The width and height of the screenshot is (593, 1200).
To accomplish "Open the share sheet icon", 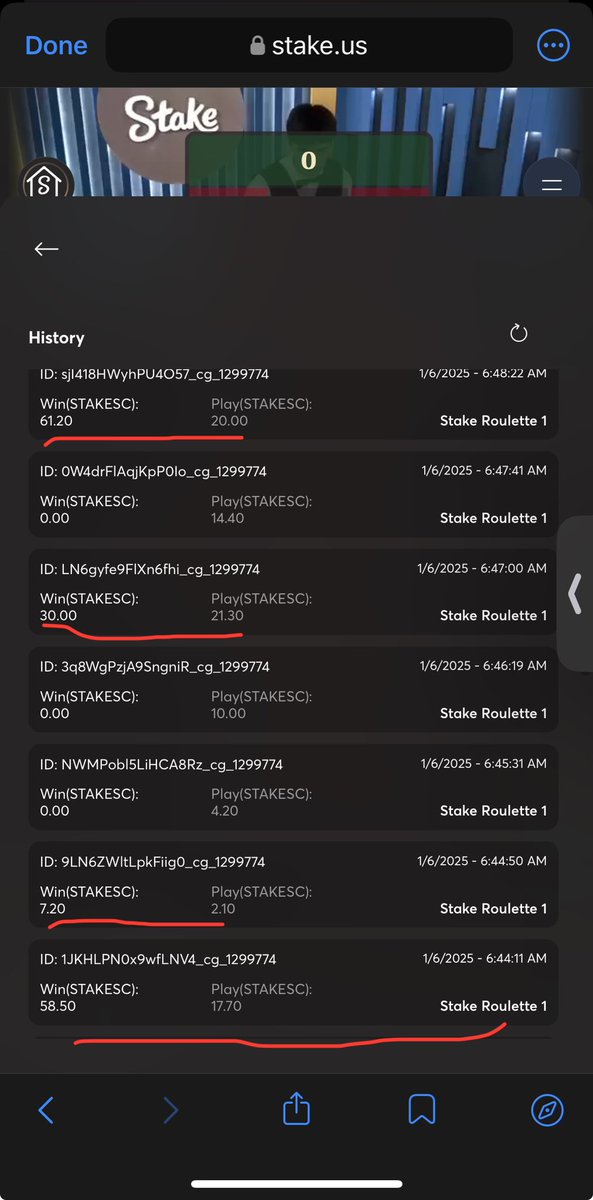I will [296, 1107].
